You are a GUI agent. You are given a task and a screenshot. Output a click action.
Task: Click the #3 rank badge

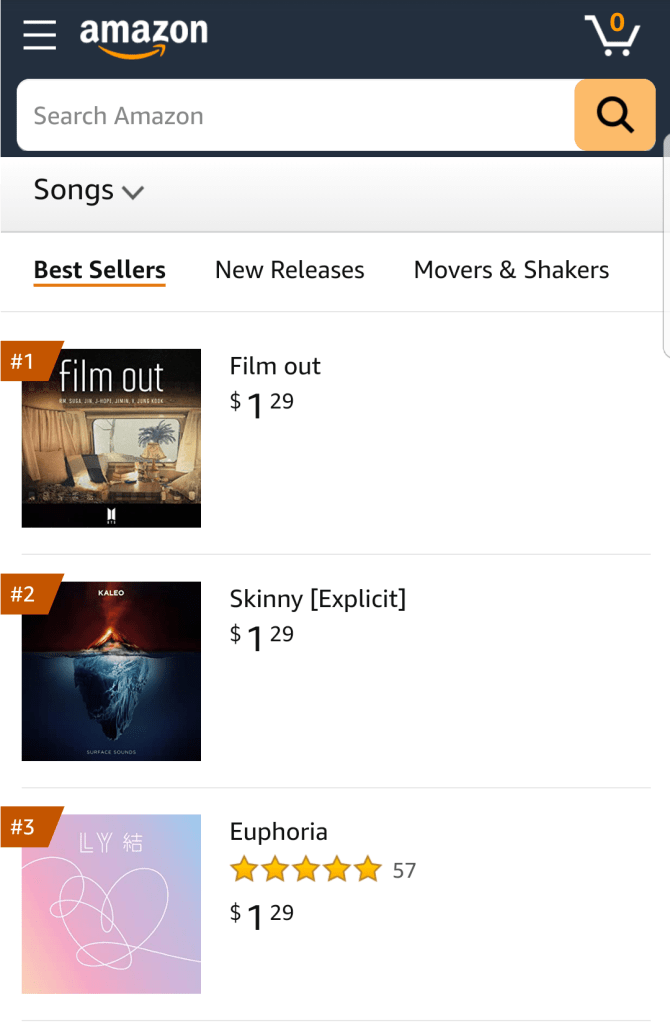(x=24, y=827)
